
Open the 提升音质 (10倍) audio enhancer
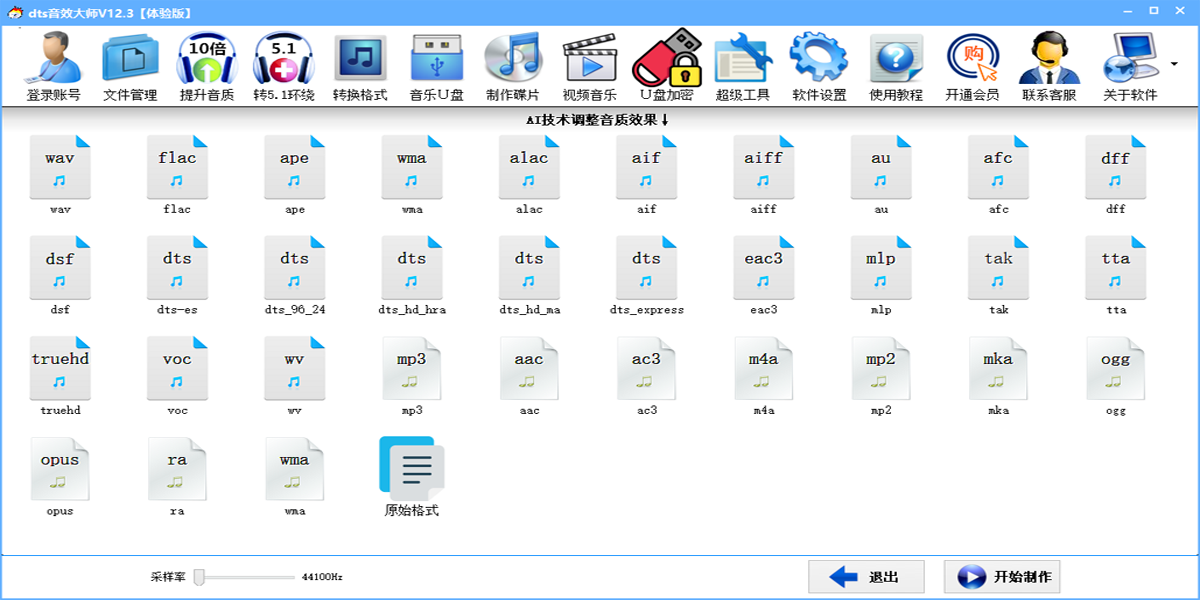click(x=207, y=62)
